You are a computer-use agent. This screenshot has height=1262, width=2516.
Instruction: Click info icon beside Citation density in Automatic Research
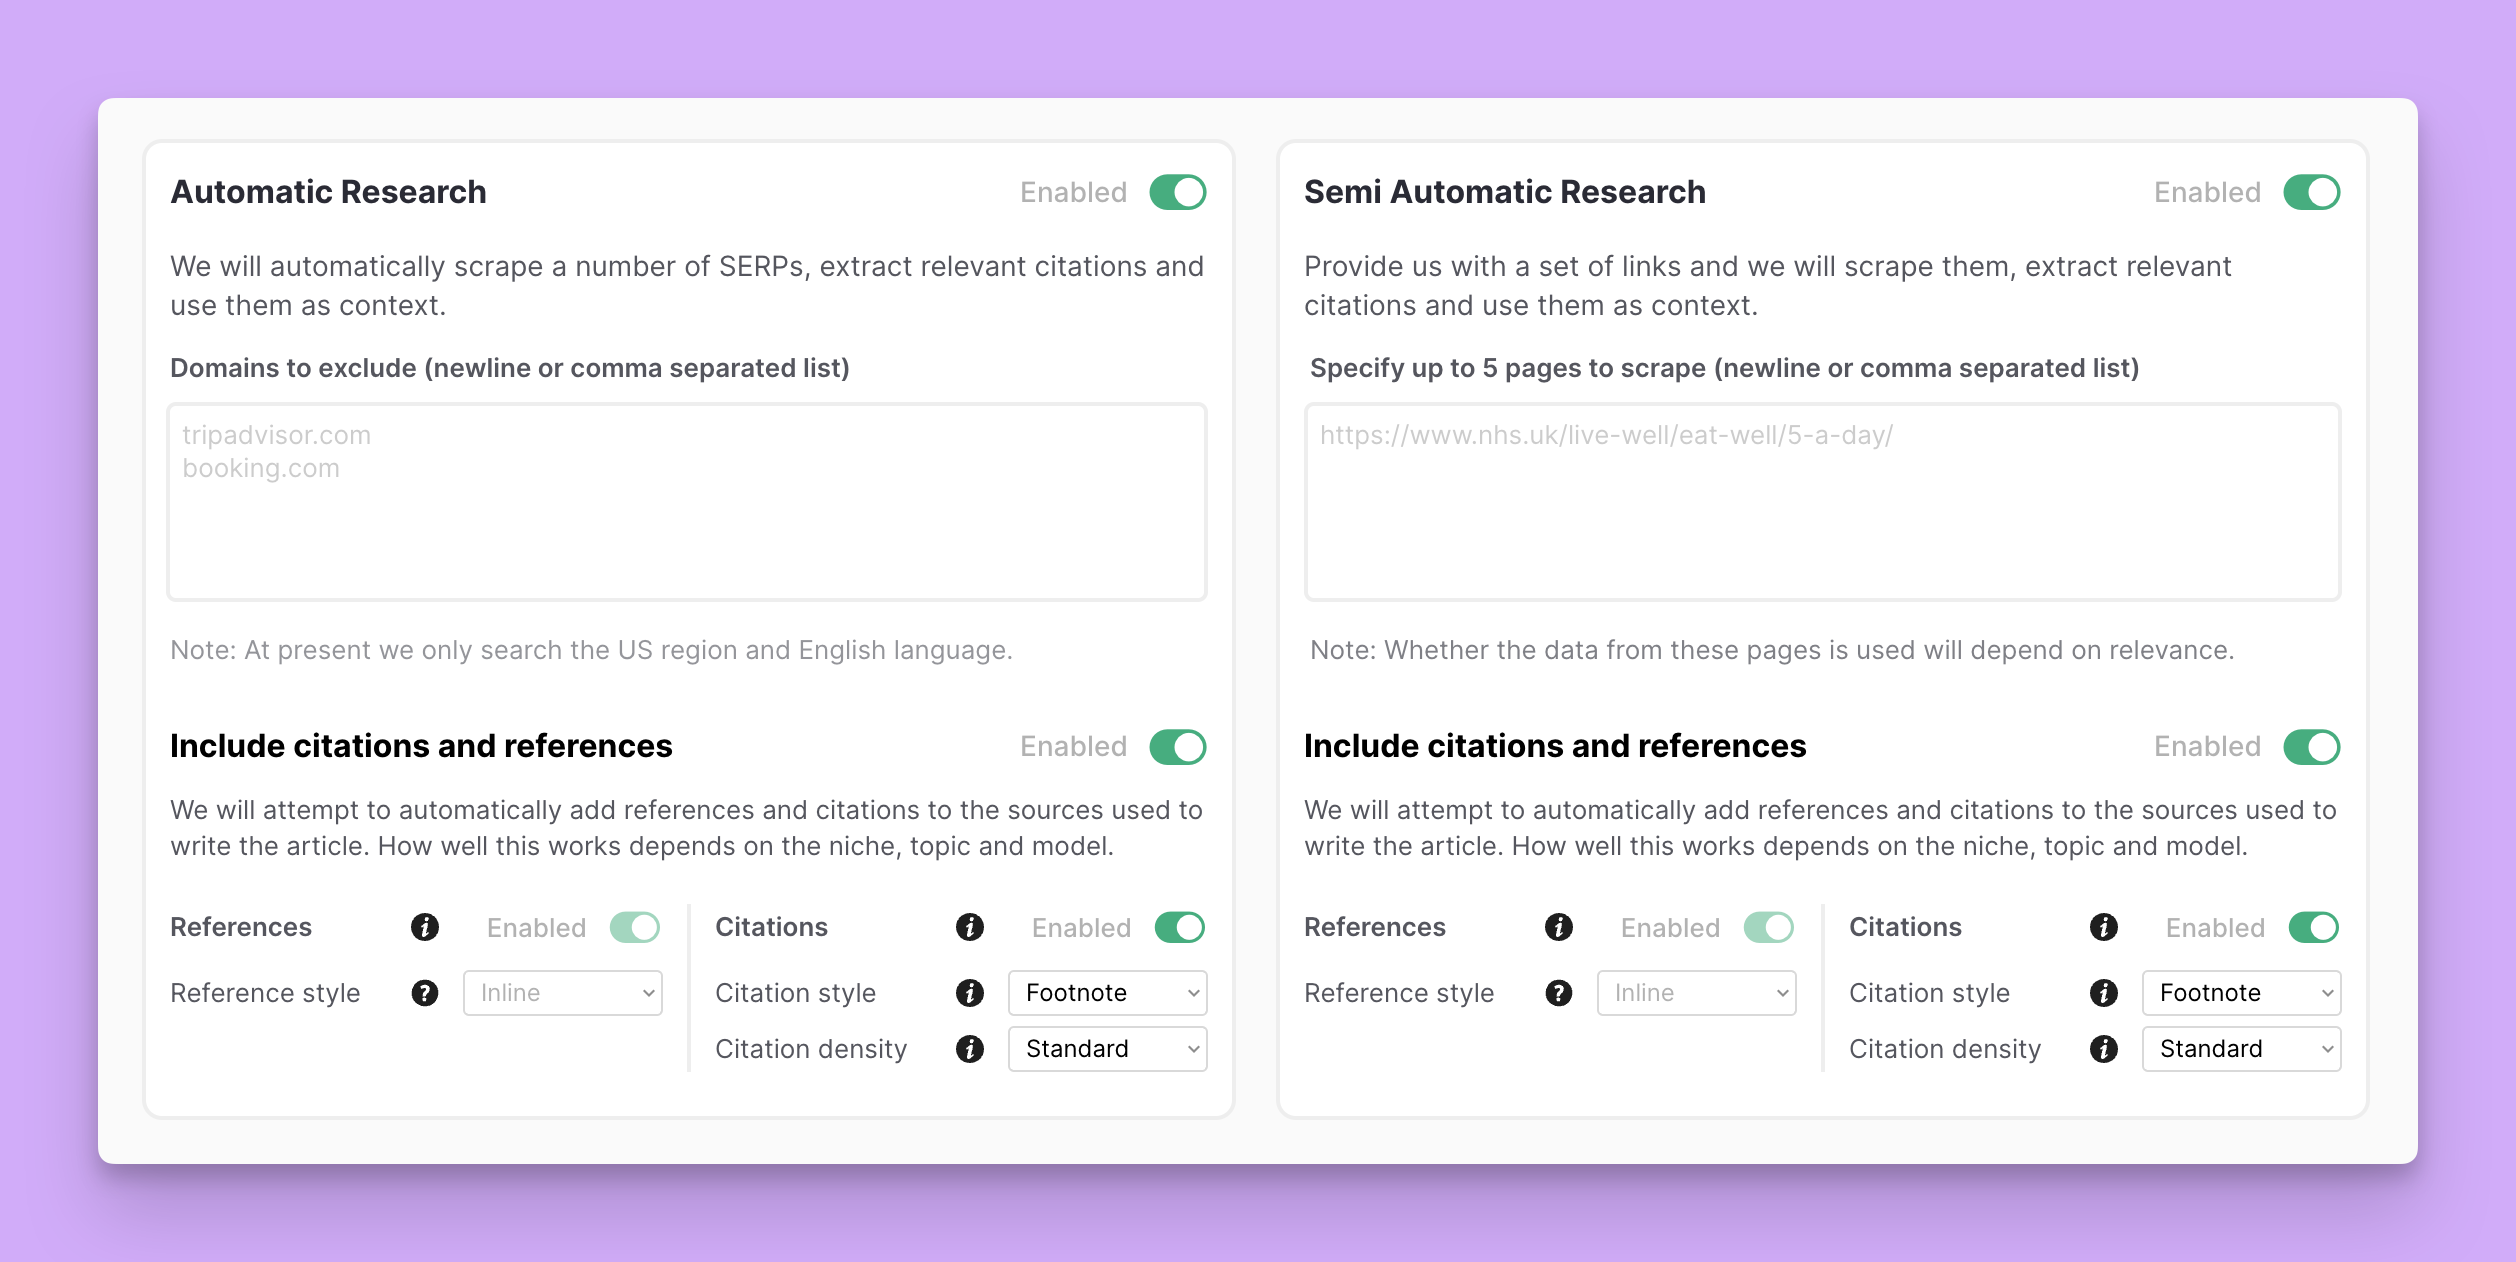[969, 1049]
